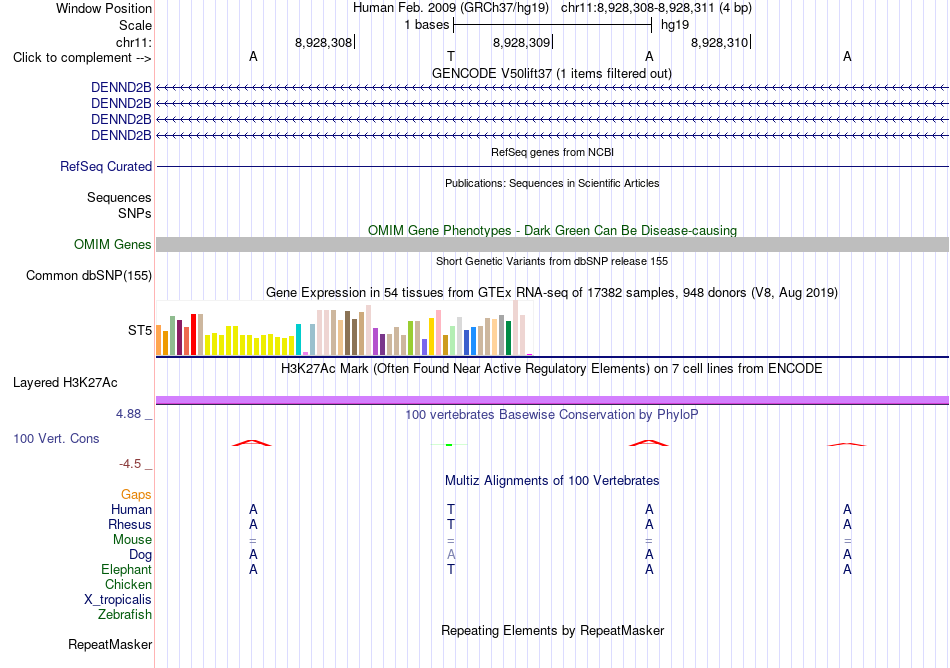Click '100 vertebrates Basewise Conservation by PhyloP' title
The height and width of the screenshot is (668, 950).
pos(552,415)
